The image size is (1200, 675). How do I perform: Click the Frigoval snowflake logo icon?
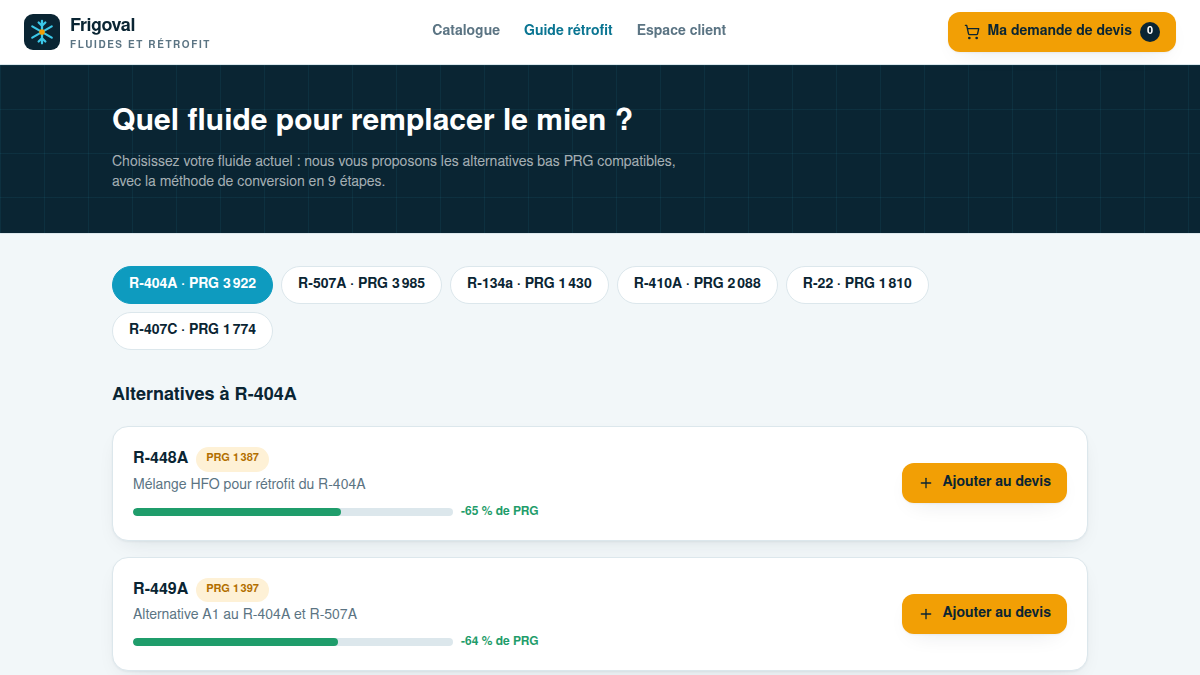(x=42, y=32)
